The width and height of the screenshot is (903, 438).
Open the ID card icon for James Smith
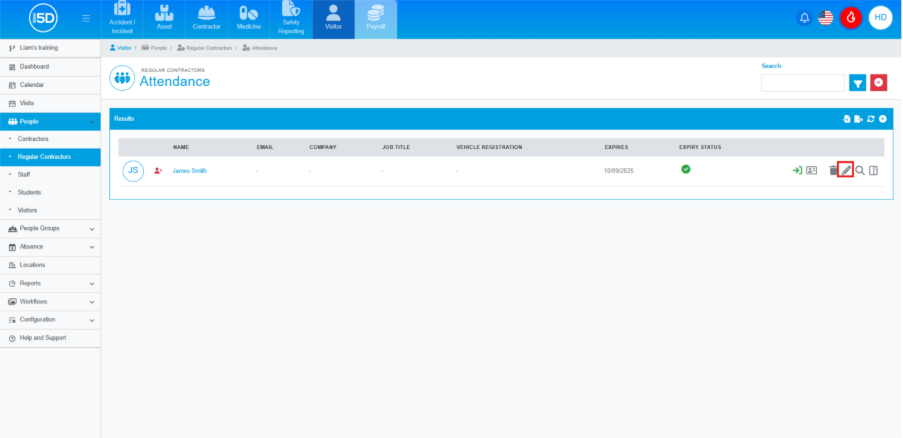coord(812,171)
